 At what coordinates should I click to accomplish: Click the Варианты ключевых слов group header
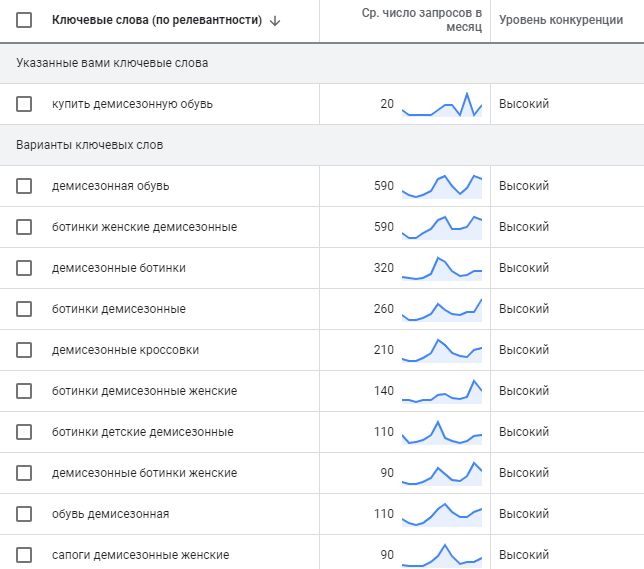(90, 145)
